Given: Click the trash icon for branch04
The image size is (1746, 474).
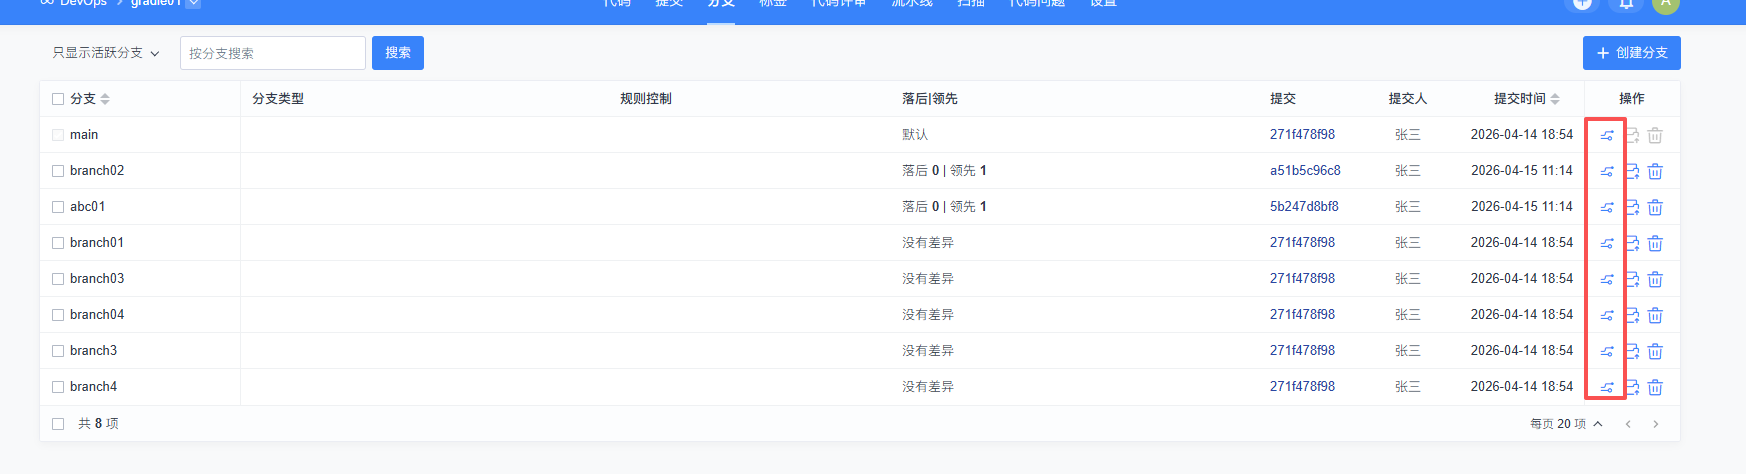Looking at the screenshot, I should pos(1655,315).
